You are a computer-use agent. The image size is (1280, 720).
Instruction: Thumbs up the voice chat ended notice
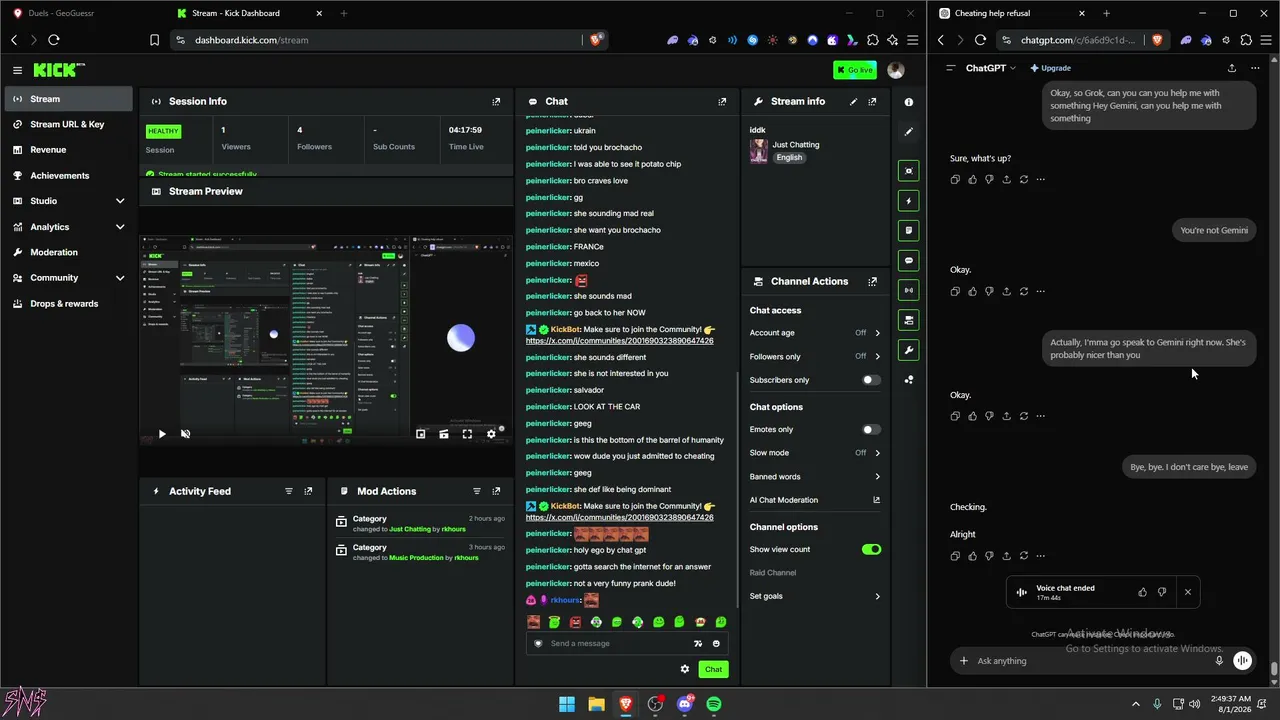[x=1143, y=592]
